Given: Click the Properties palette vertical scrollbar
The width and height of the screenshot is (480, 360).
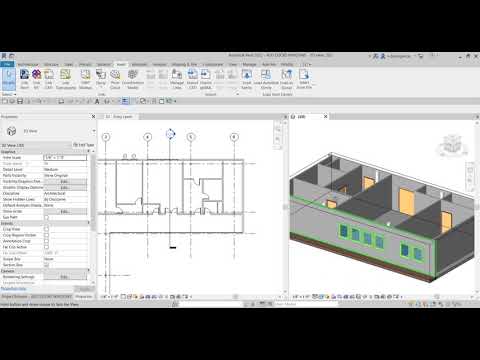Looking at the screenshot, I should tap(93, 193).
